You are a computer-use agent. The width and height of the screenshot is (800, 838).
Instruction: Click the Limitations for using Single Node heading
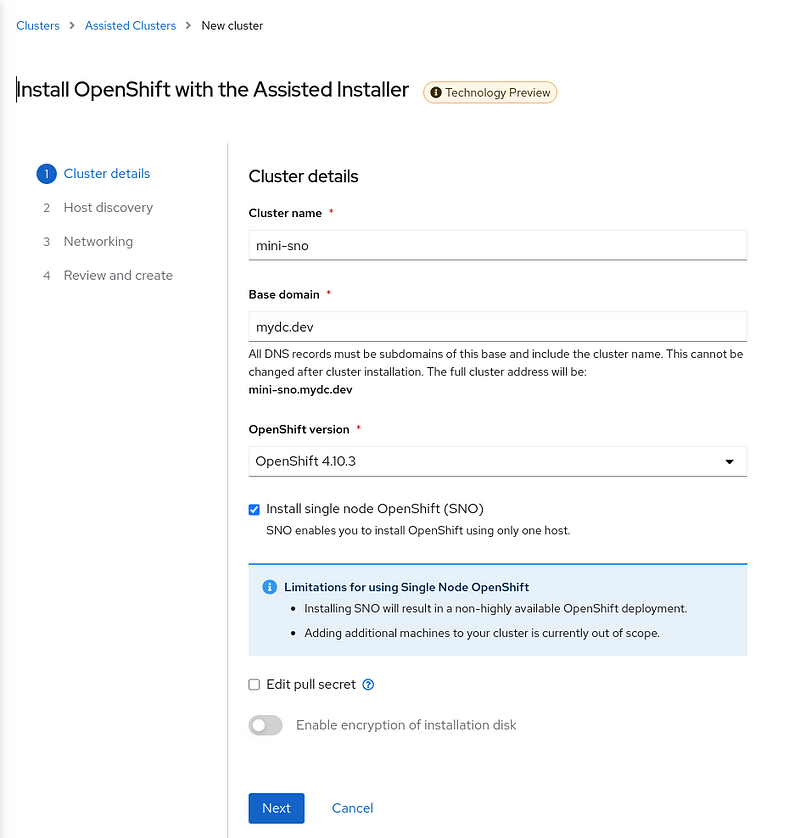click(407, 587)
